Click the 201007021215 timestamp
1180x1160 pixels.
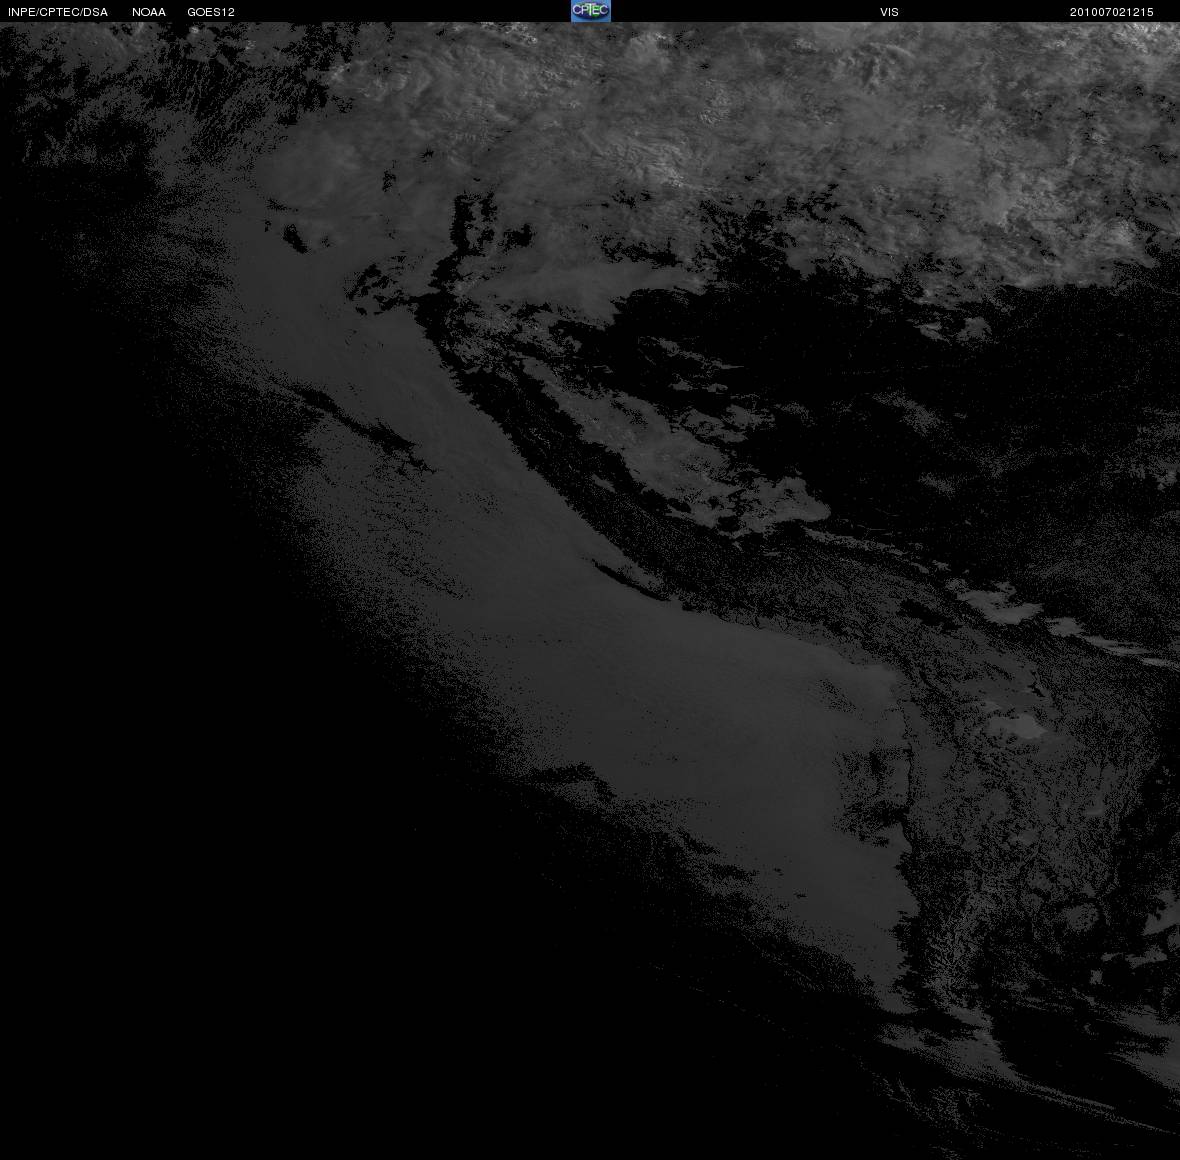coord(1112,12)
